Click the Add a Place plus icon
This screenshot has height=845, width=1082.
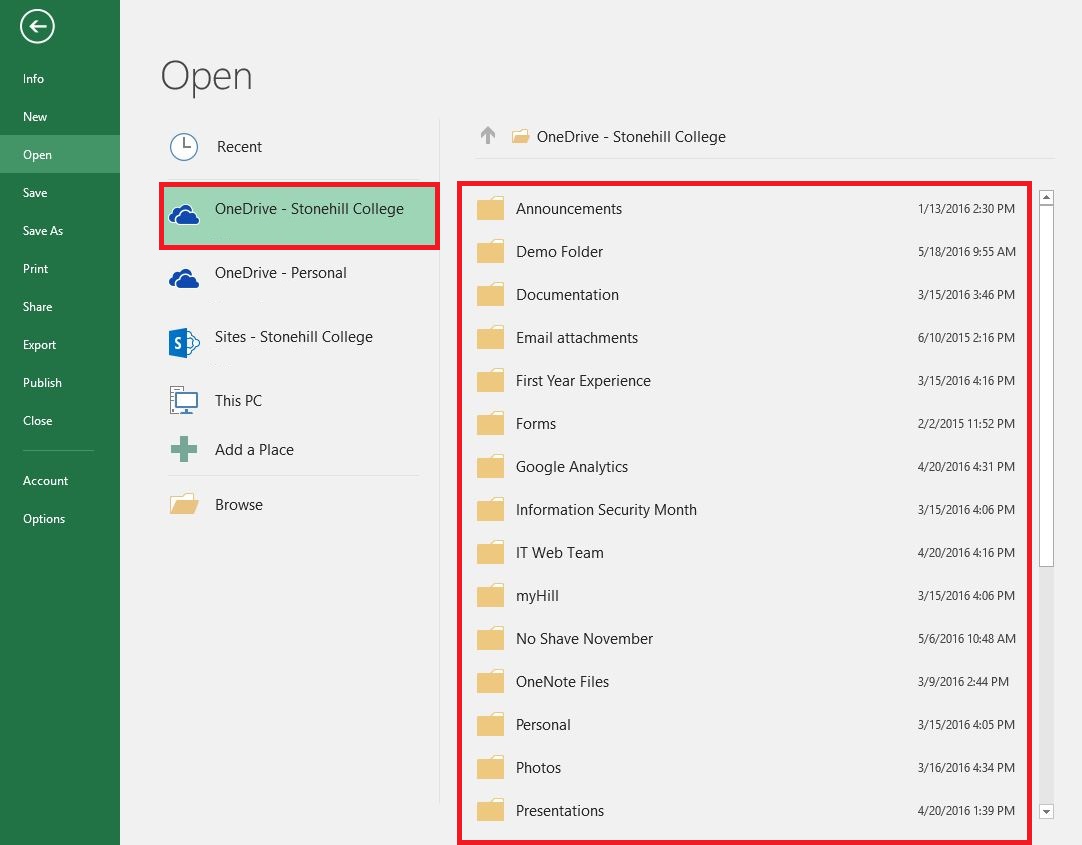click(x=184, y=449)
